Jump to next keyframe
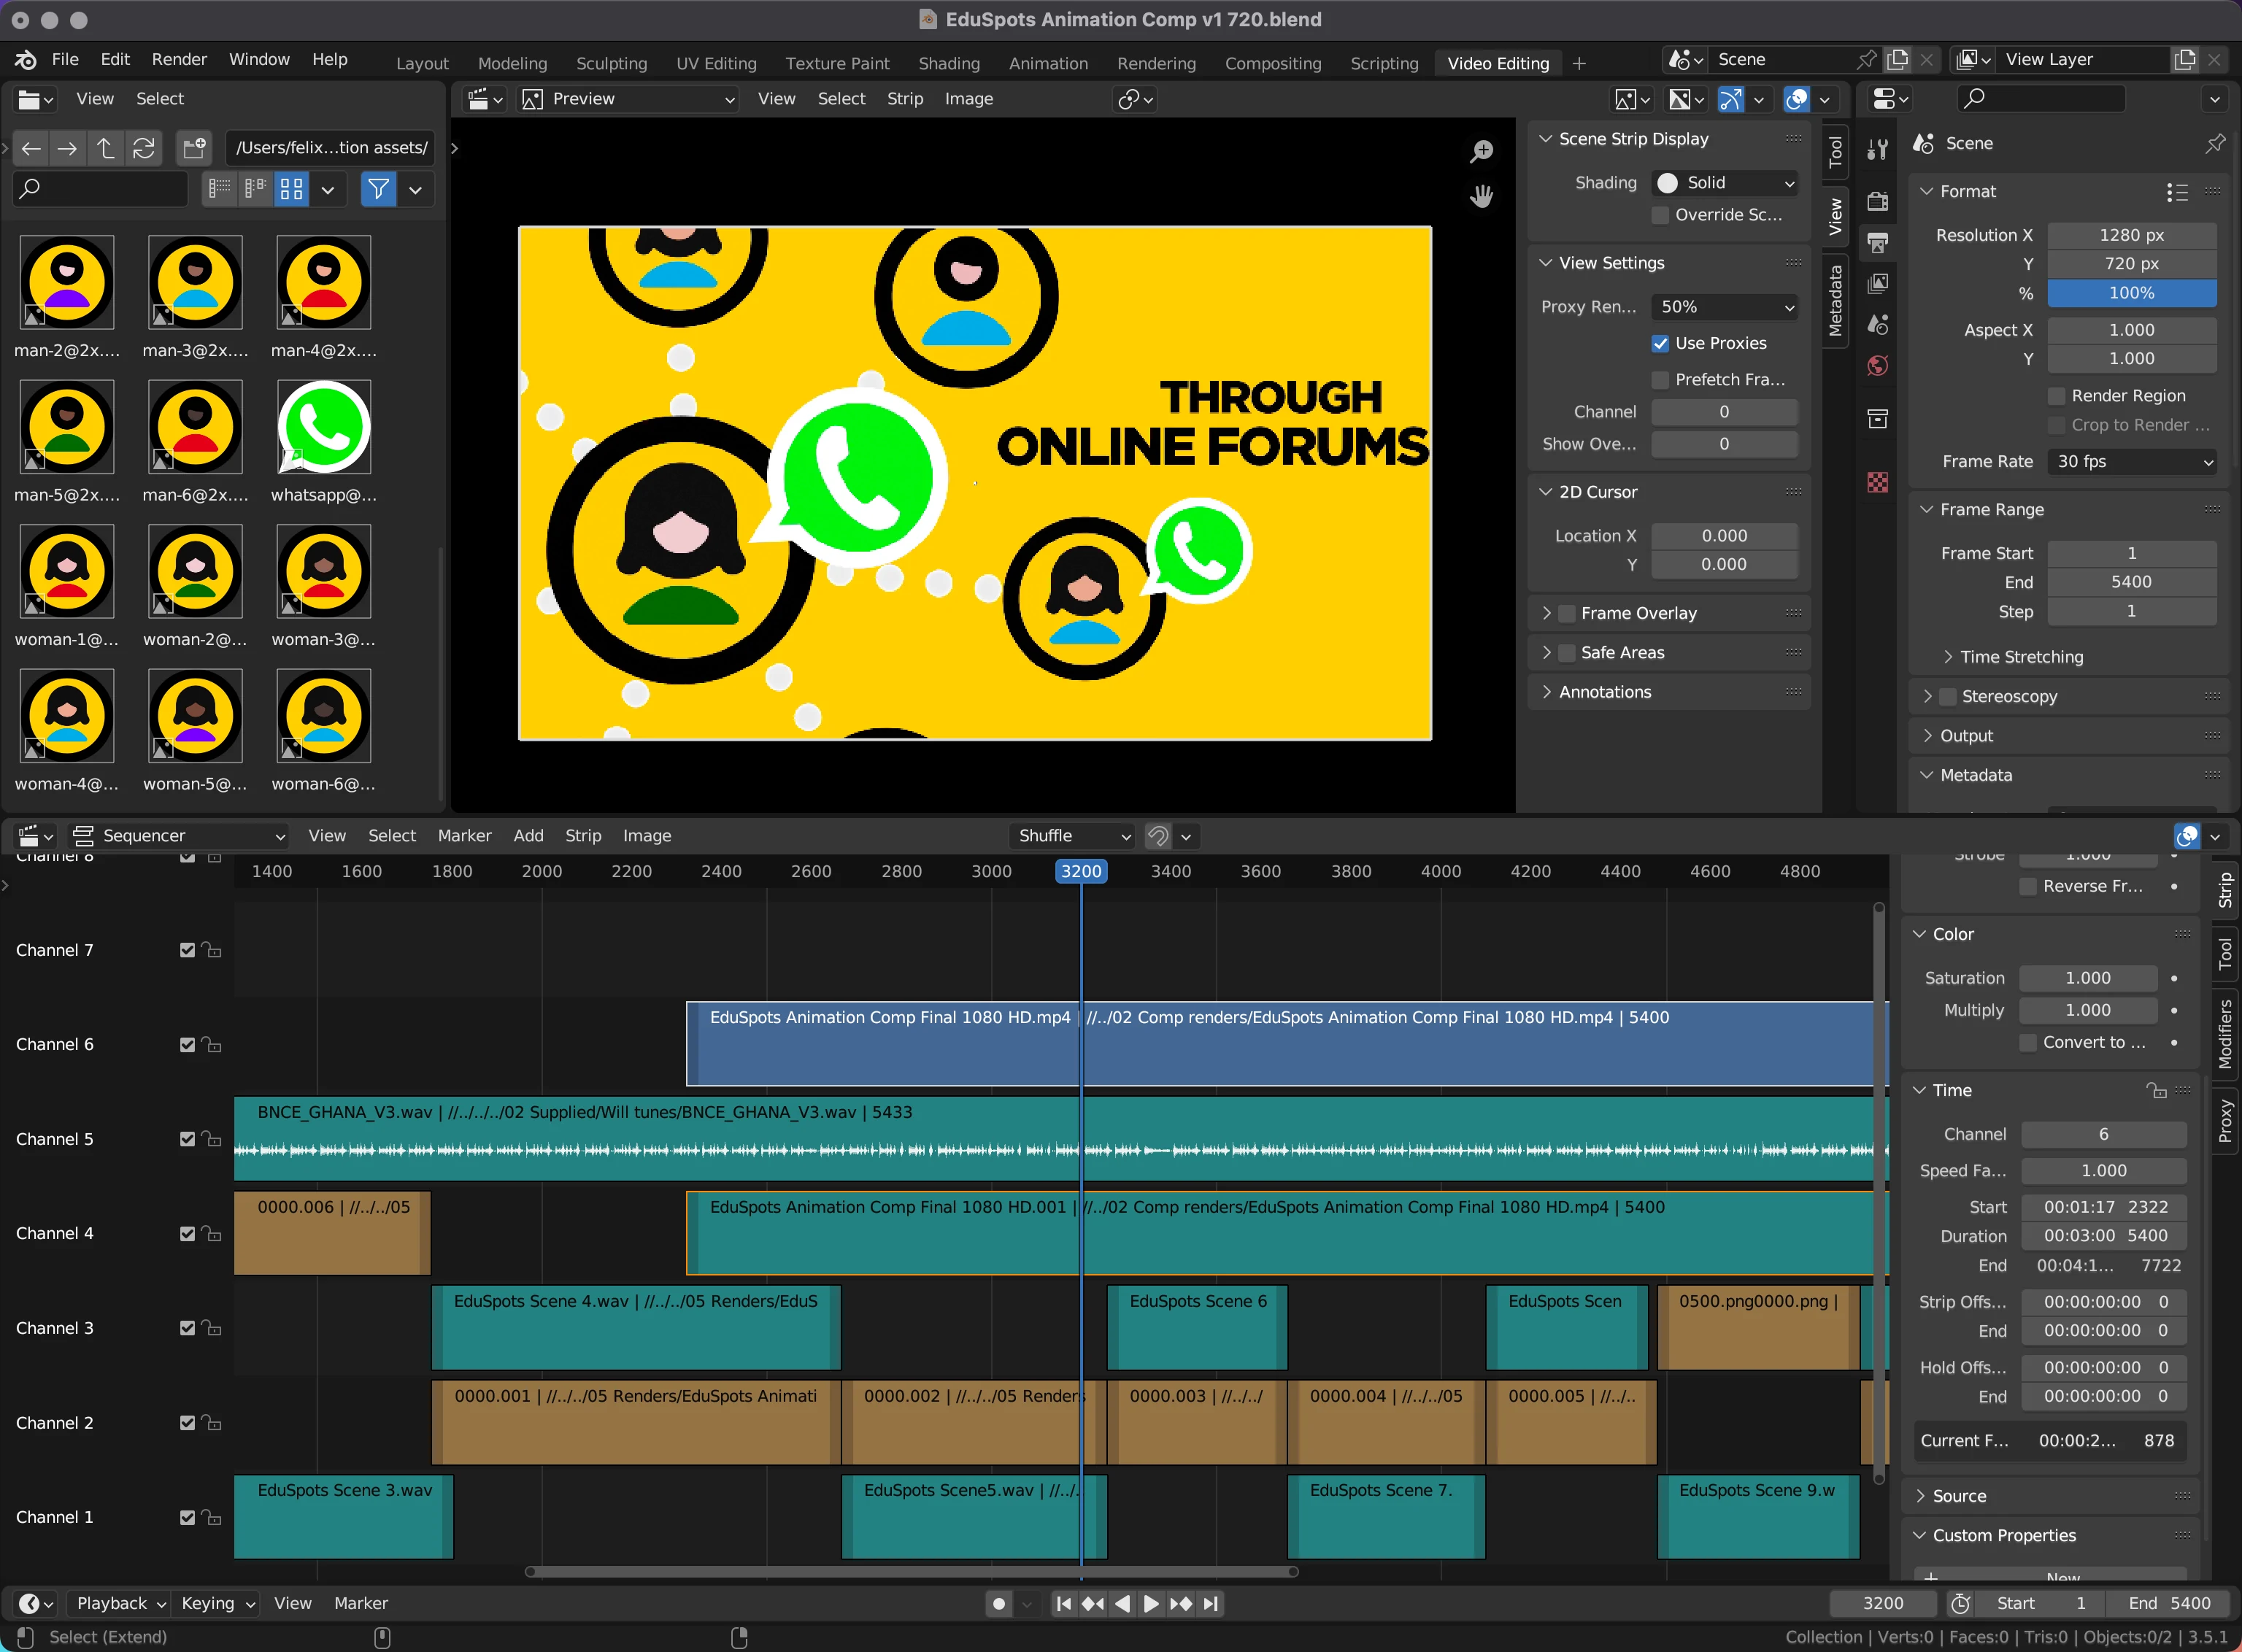Image resolution: width=2242 pixels, height=1652 pixels. (x=1181, y=1604)
